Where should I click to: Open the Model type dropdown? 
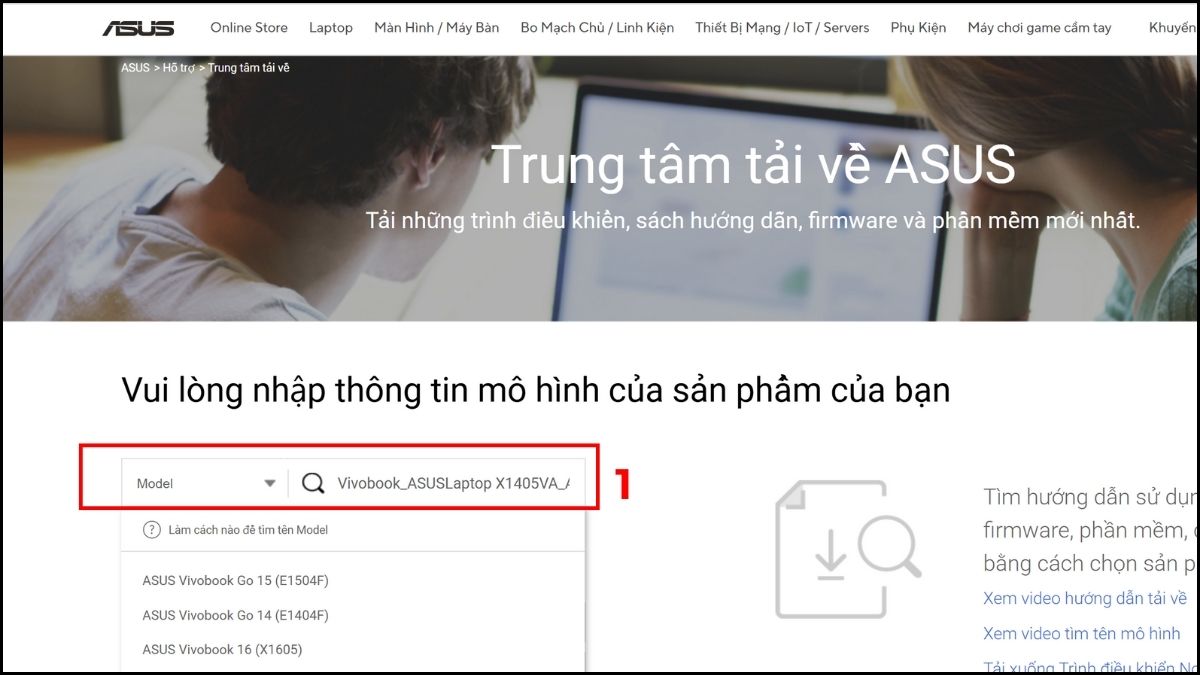(x=200, y=483)
